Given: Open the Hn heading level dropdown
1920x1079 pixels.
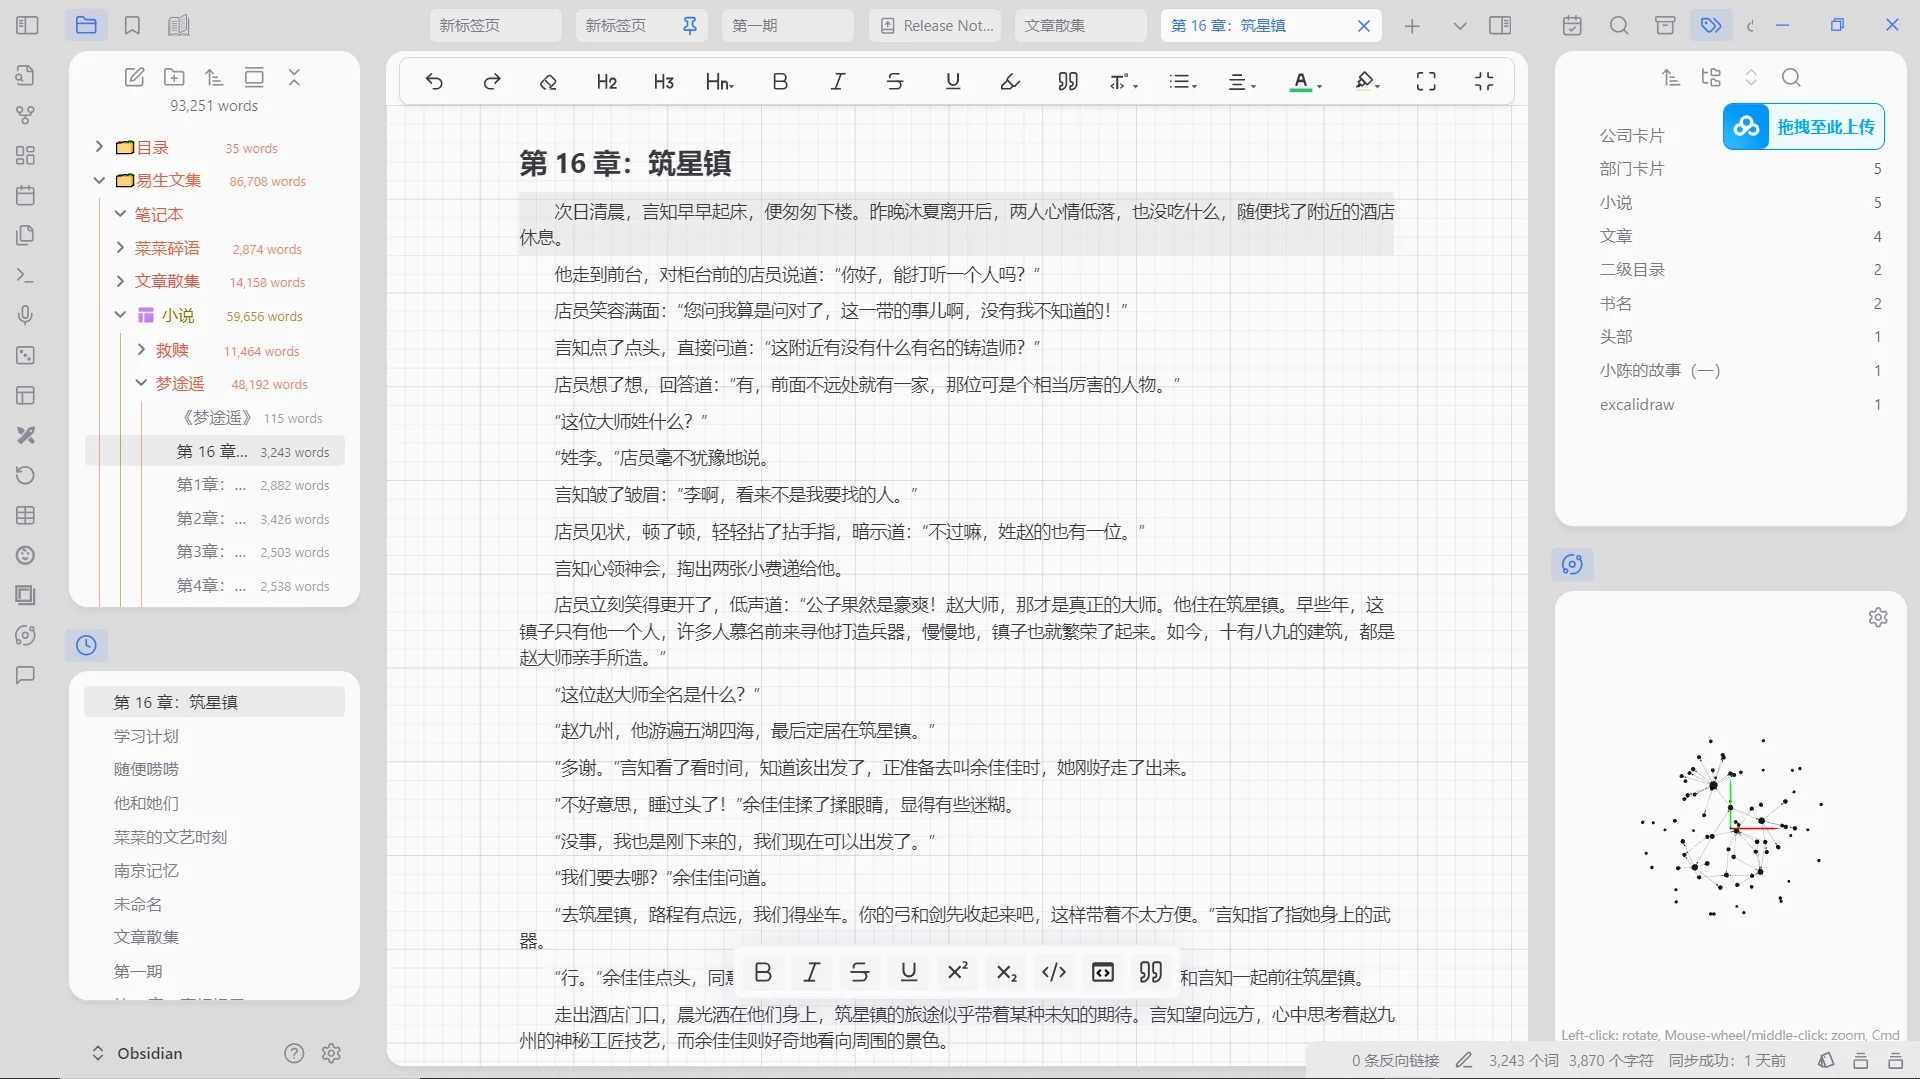Looking at the screenshot, I should (719, 81).
